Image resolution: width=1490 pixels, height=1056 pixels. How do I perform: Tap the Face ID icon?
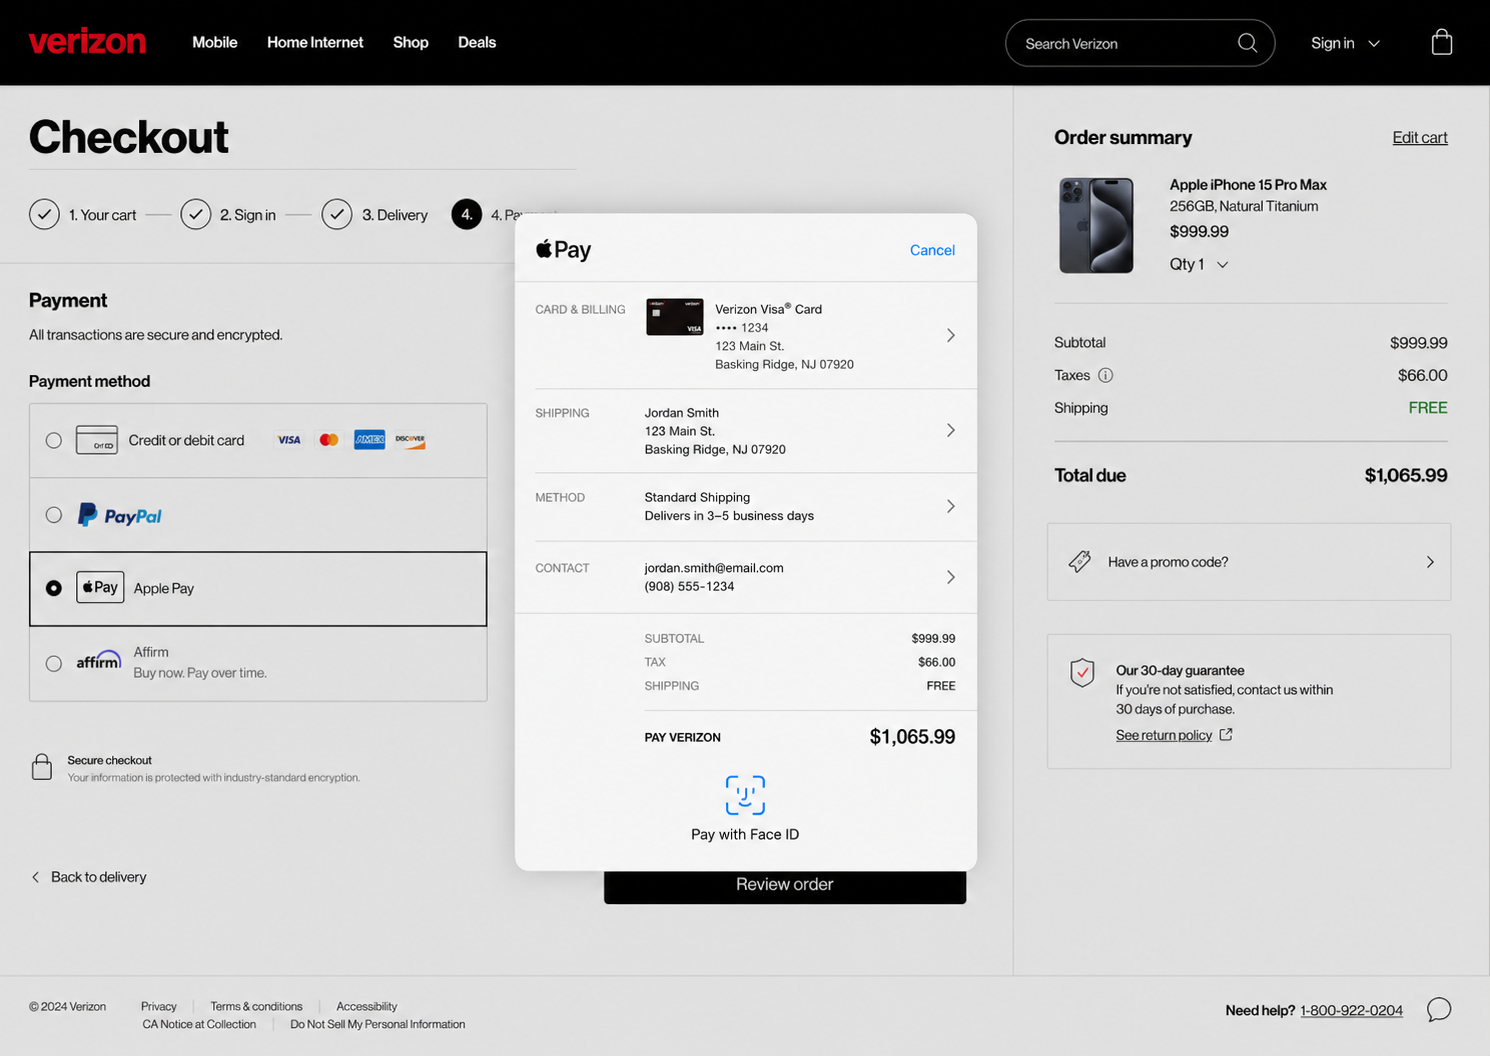[745, 795]
